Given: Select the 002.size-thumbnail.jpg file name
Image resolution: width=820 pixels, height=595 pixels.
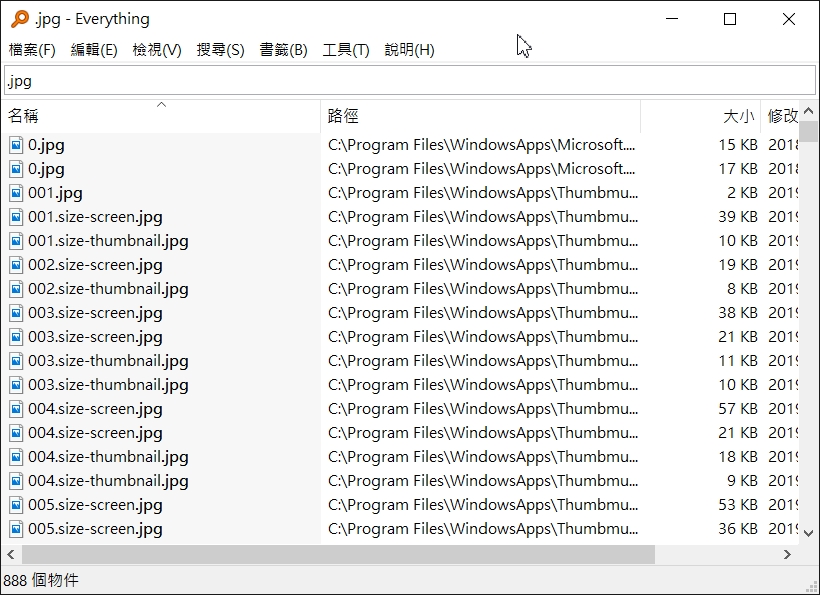Looking at the screenshot, I should pyautogui.click(x=108, y=289).
